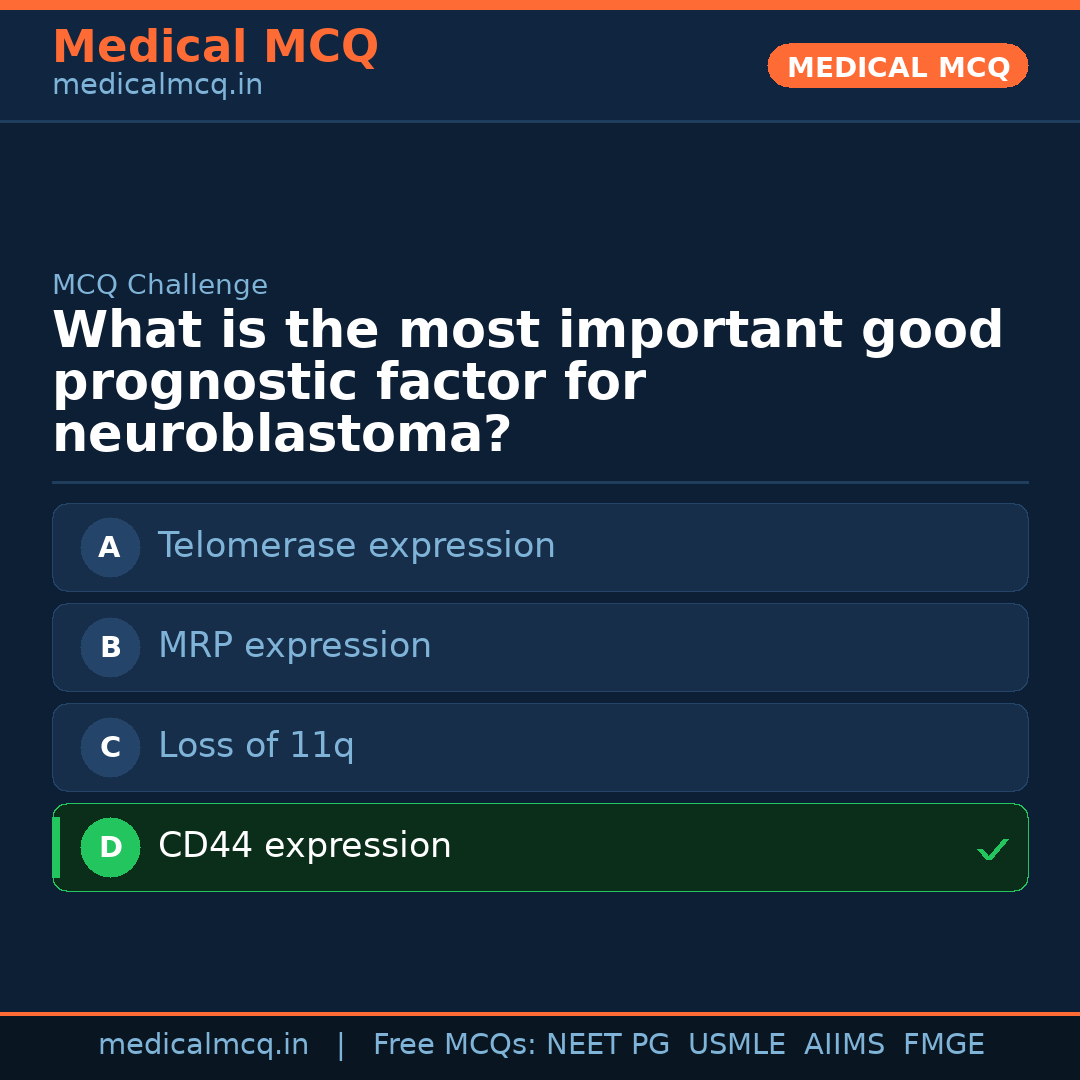Visit medicalmcq.in link in header

(158, 85)
